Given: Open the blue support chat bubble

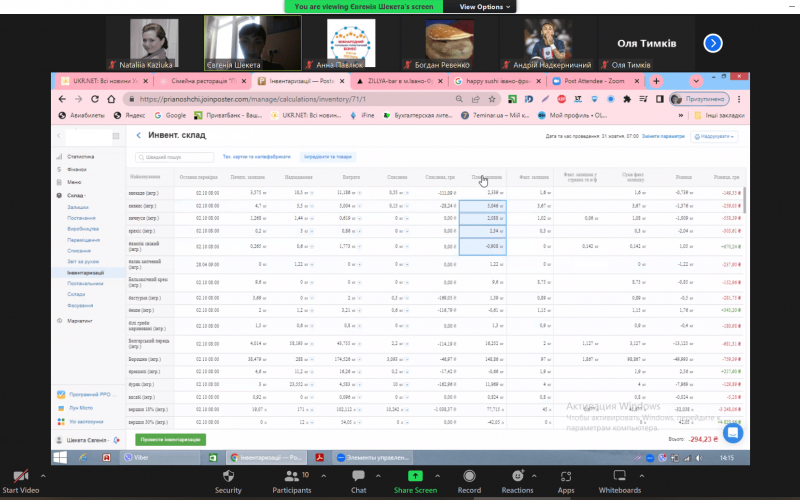Looking at the screenshot, I should click(x=733, y=433).
